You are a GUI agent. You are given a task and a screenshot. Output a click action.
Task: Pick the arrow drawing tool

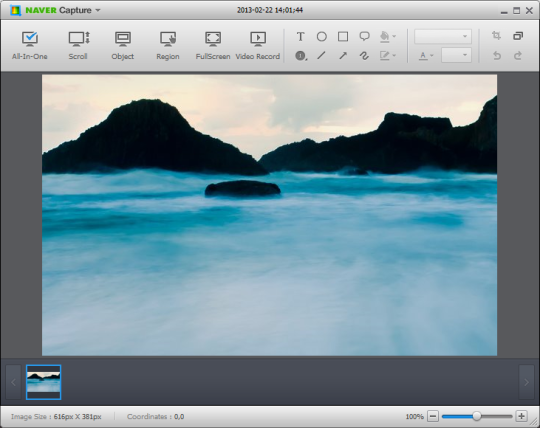[343, 55]
